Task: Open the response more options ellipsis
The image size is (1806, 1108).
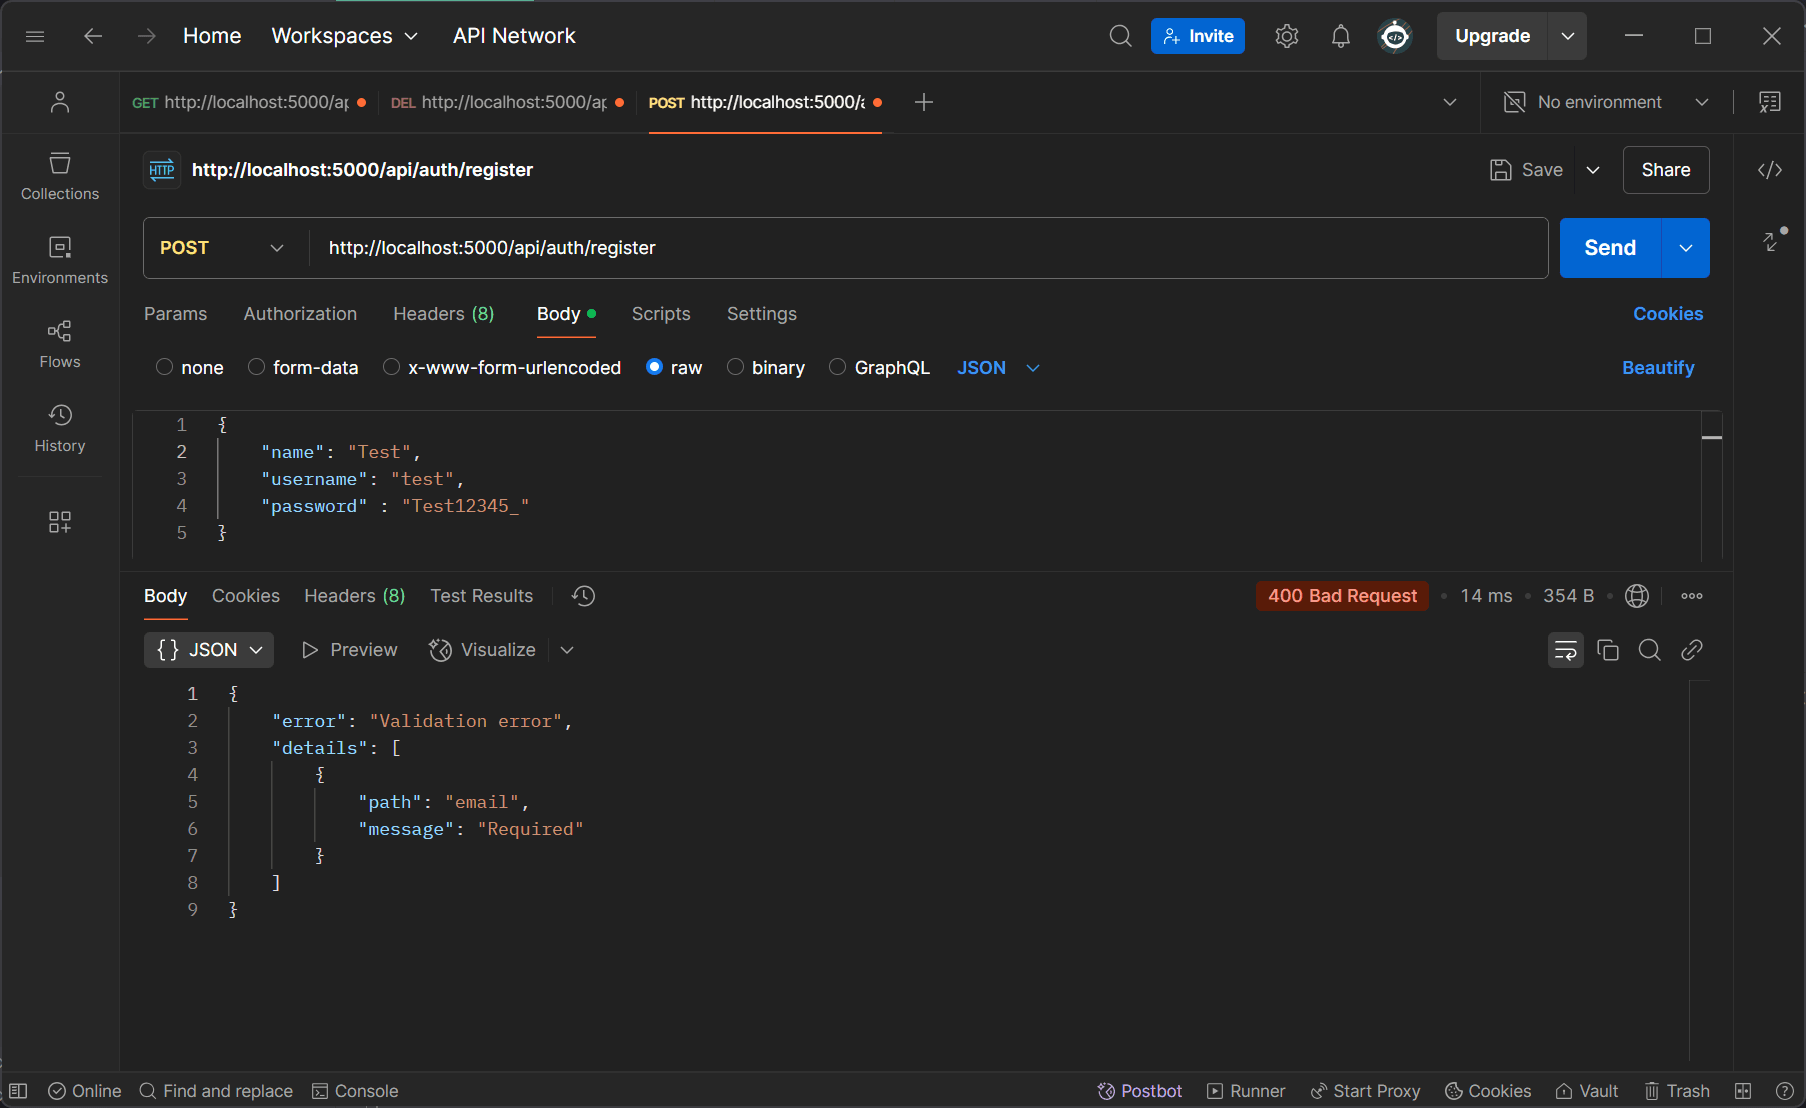Action: 1692,596
